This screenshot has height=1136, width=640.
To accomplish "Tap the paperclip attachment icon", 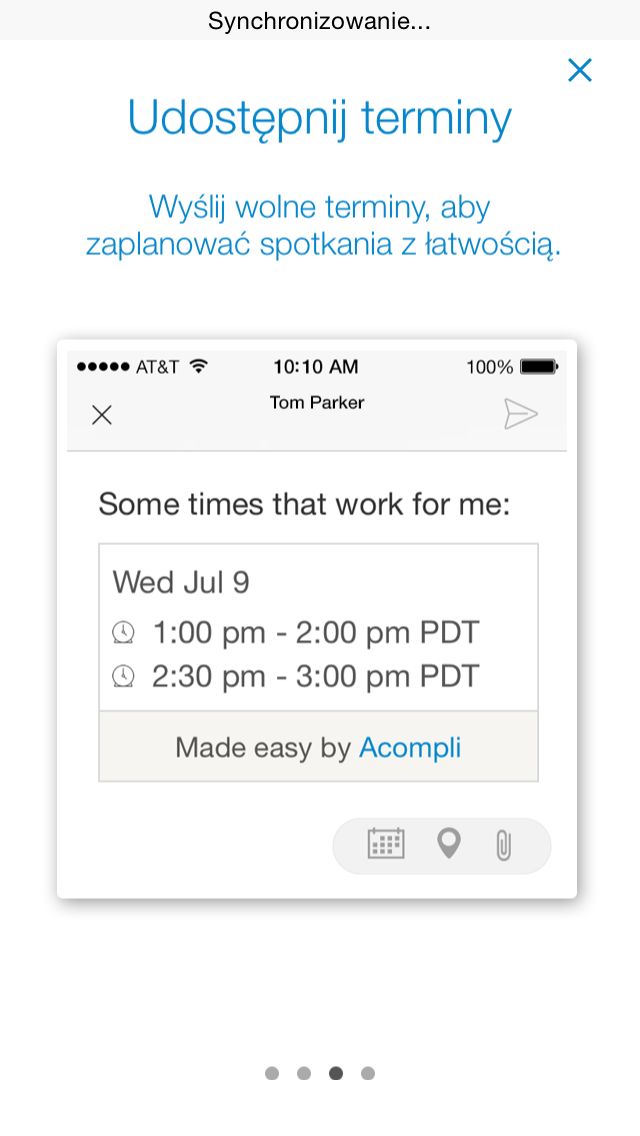I will click(x=503, y=845).
